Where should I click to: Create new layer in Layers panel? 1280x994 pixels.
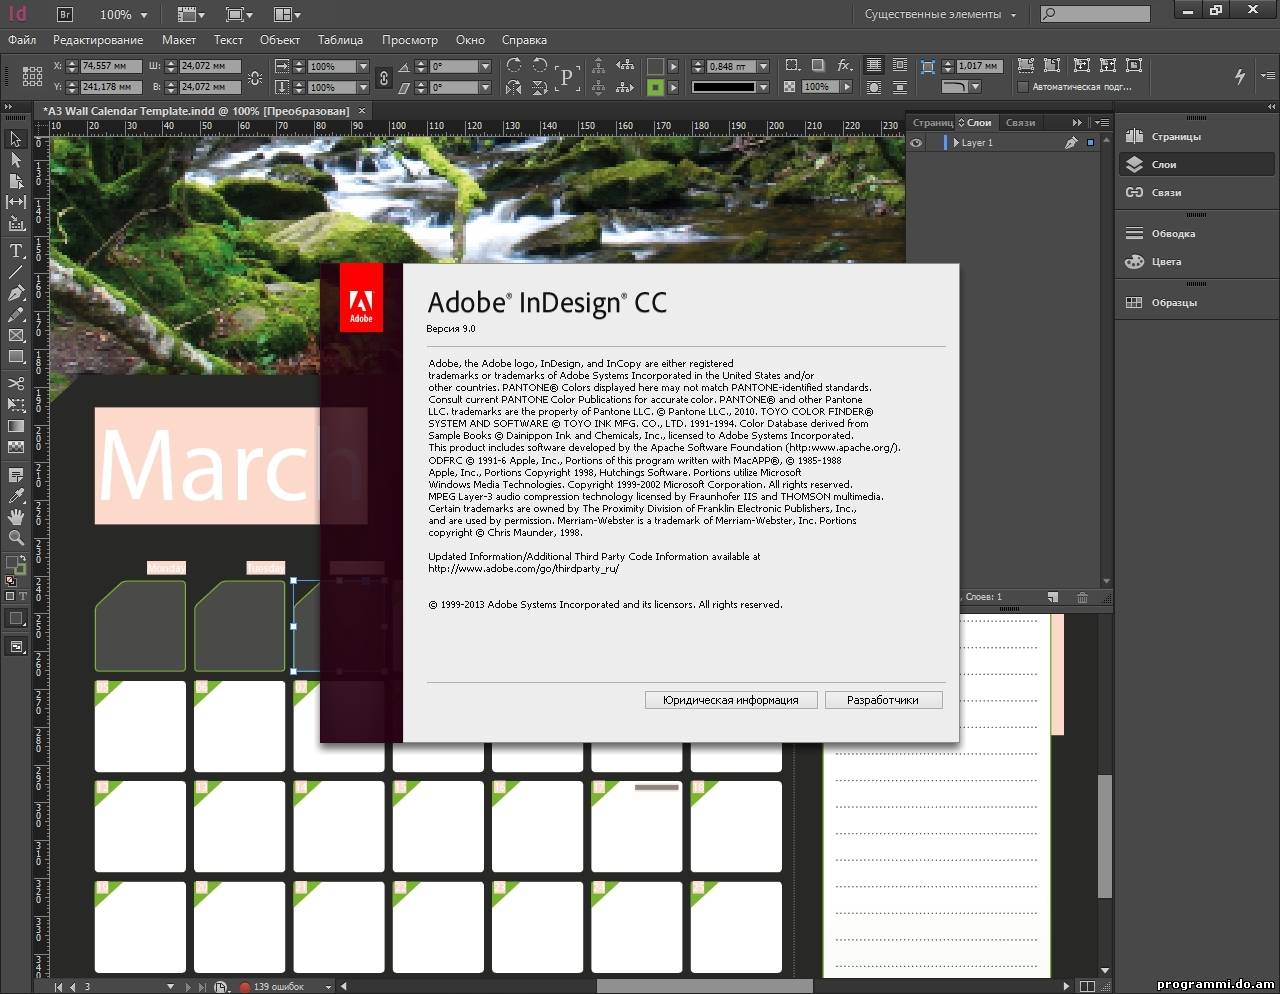click(x=1053, y=597)
